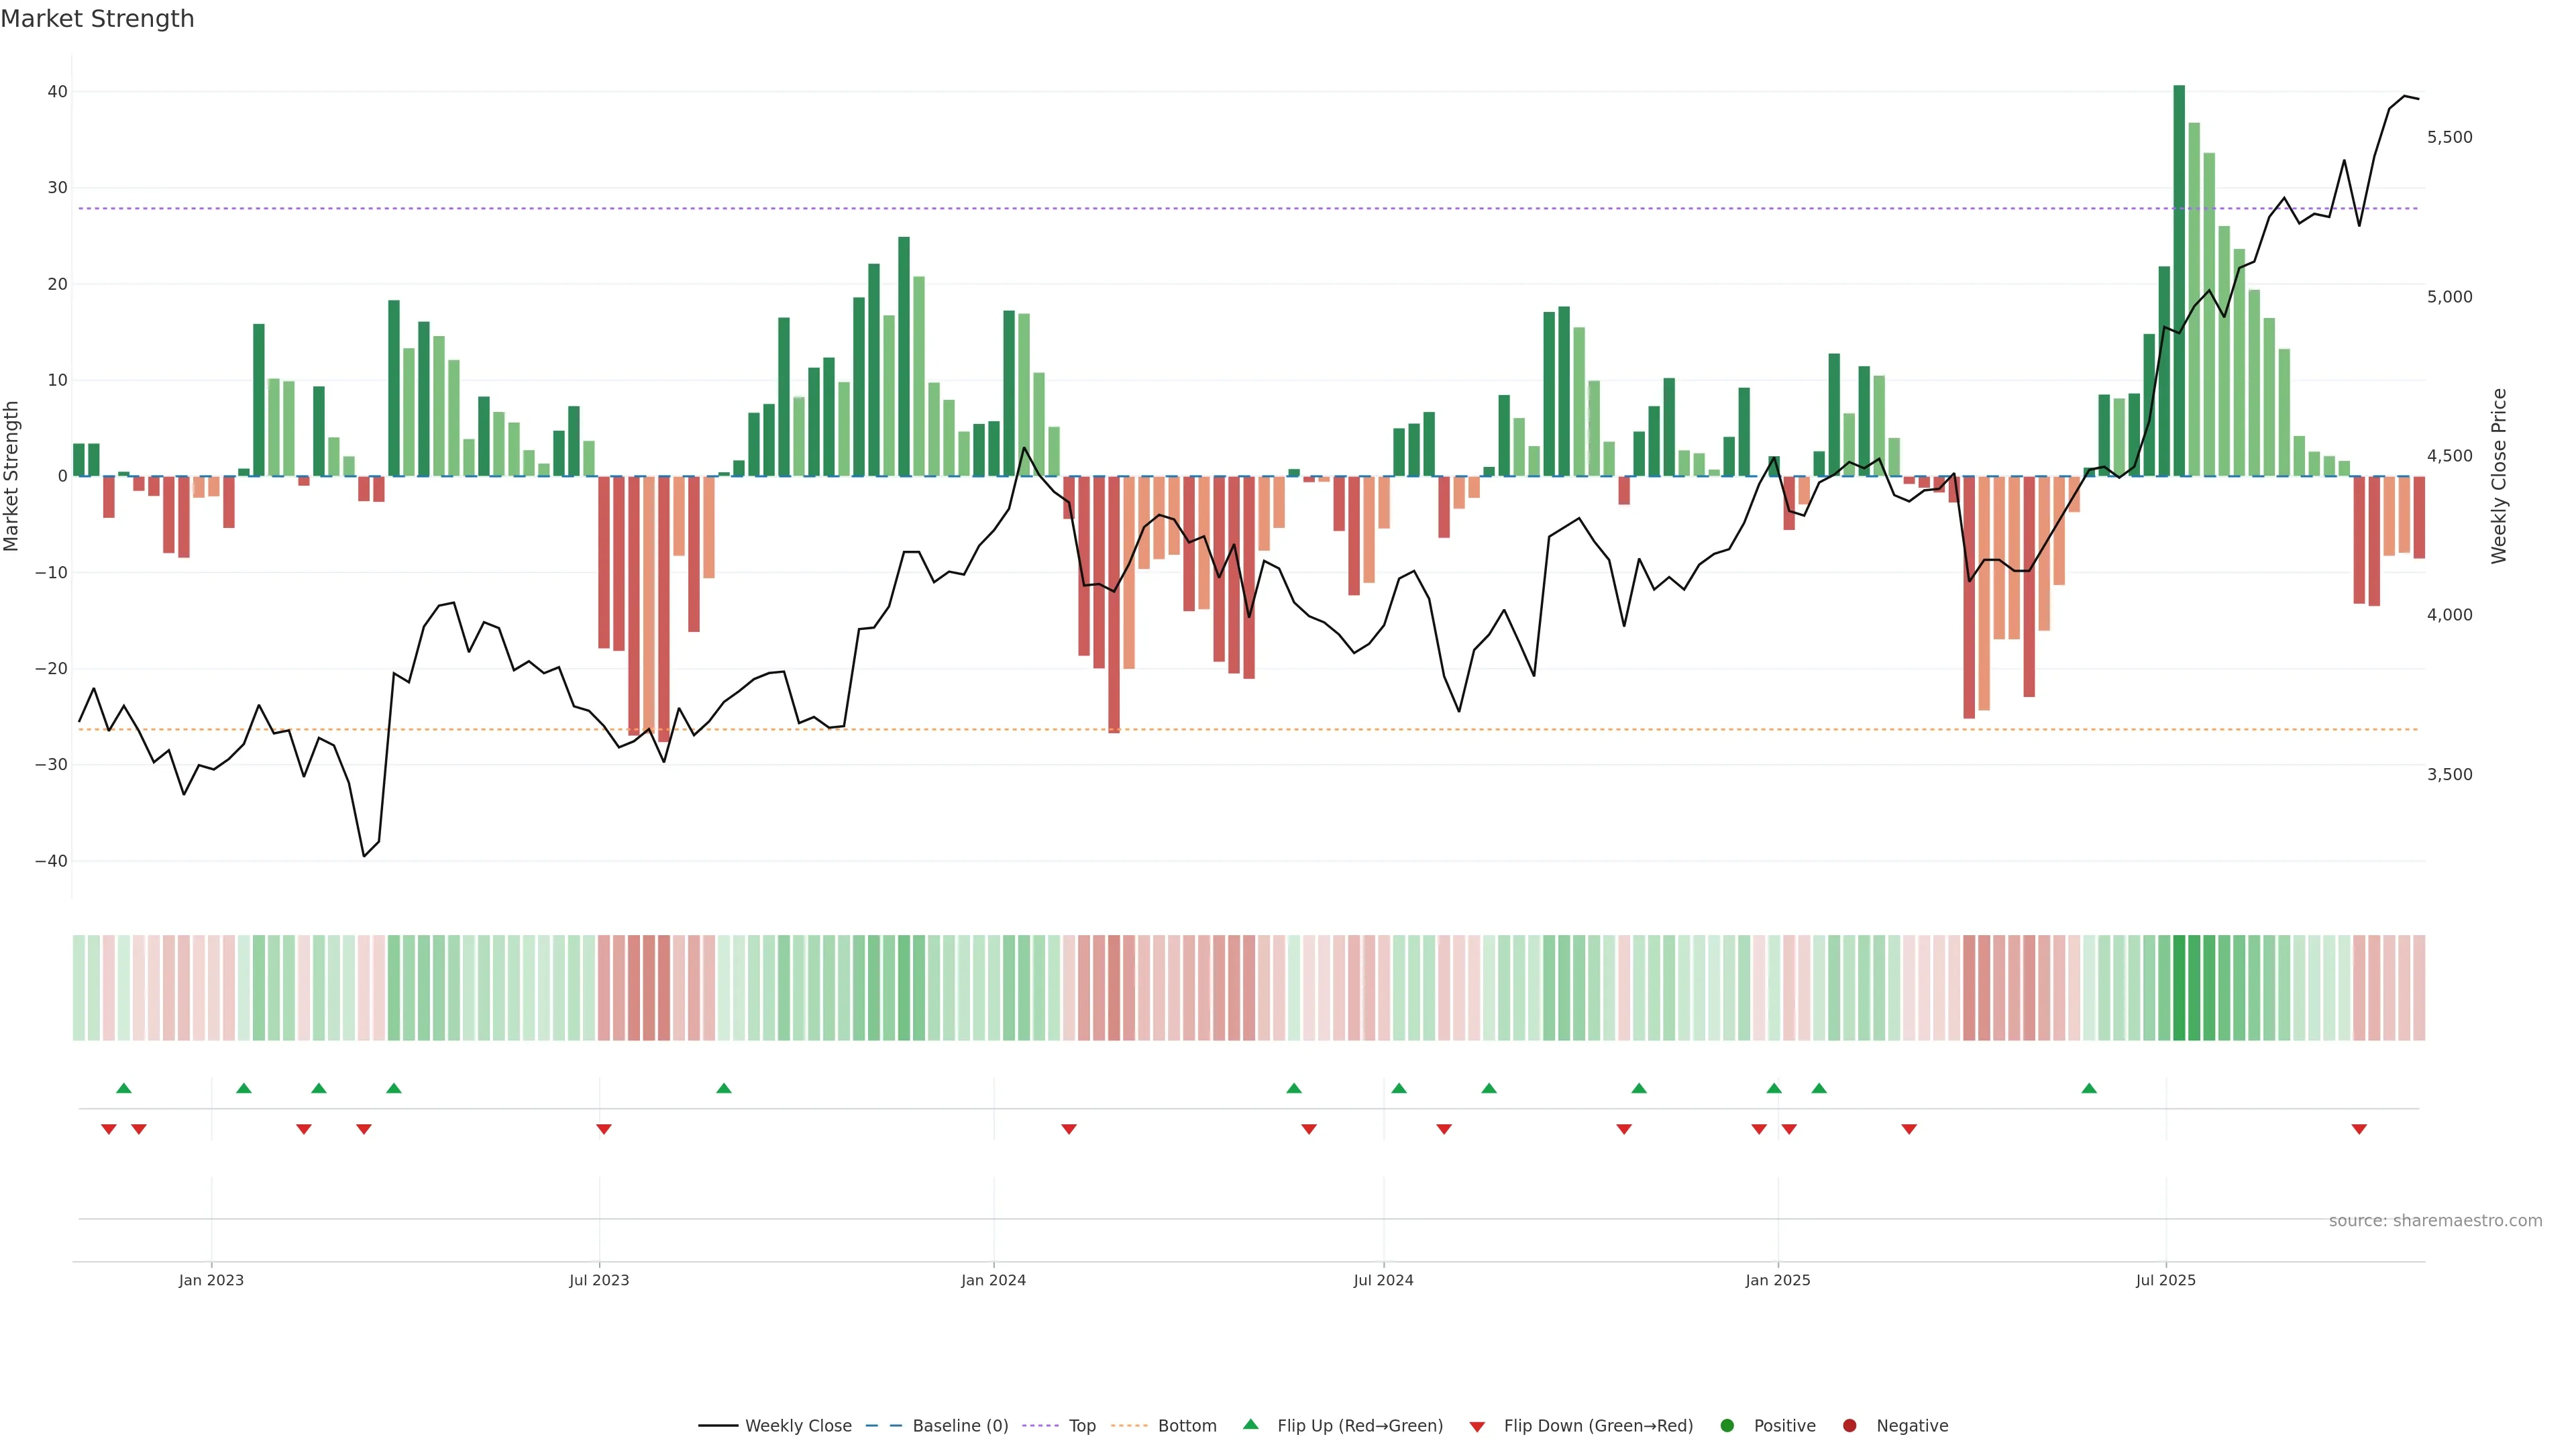Click the Weekly Close Price axis title
2576x1449 pixels.
2499,476
